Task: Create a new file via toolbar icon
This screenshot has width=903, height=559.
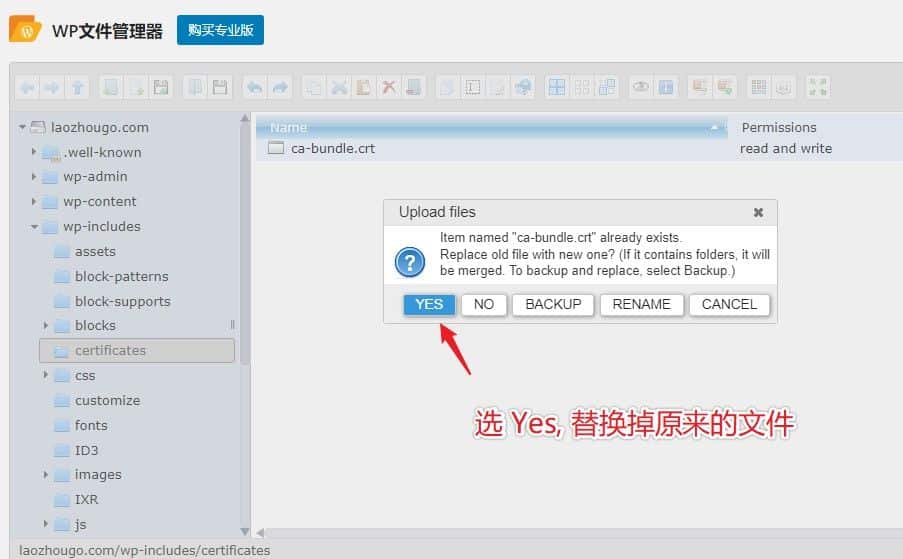Action: [x=136, y=88]
